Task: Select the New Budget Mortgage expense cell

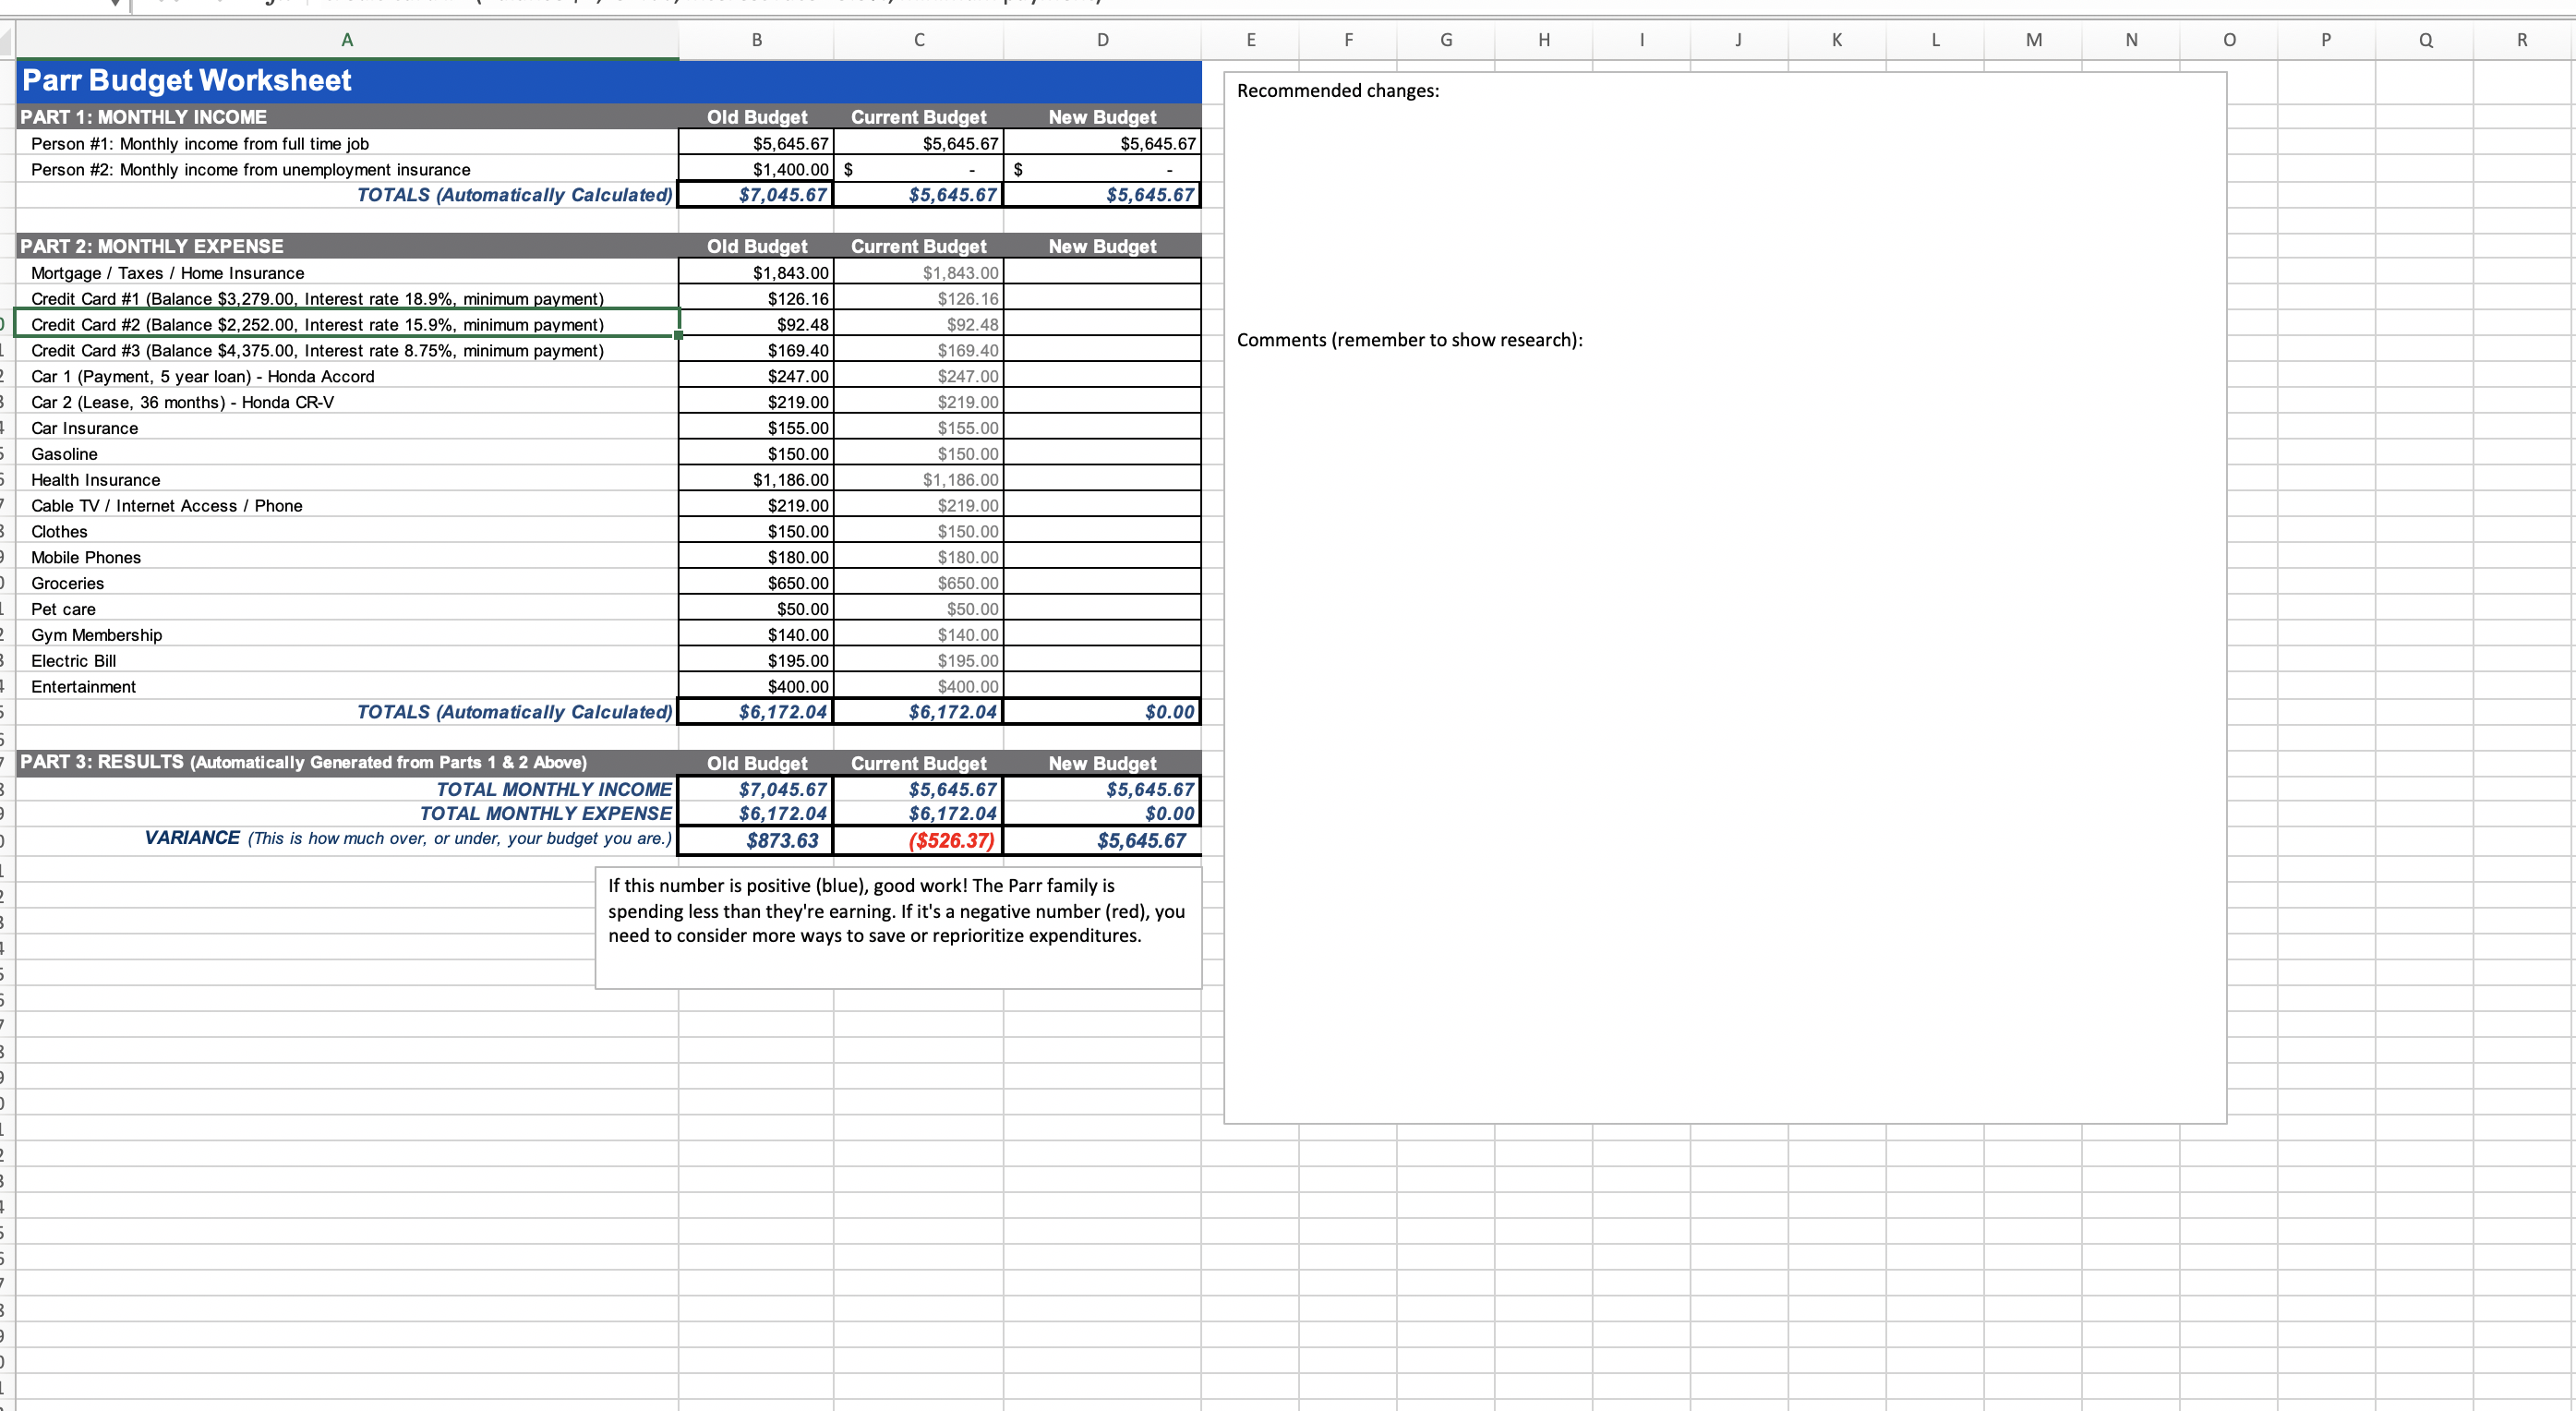Action: click(x=1102, y=272)
